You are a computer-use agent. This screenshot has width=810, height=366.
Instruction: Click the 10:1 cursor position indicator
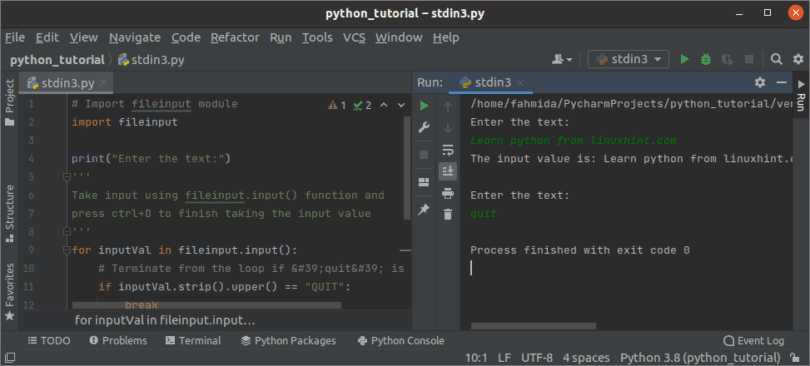tap(476, 358)
